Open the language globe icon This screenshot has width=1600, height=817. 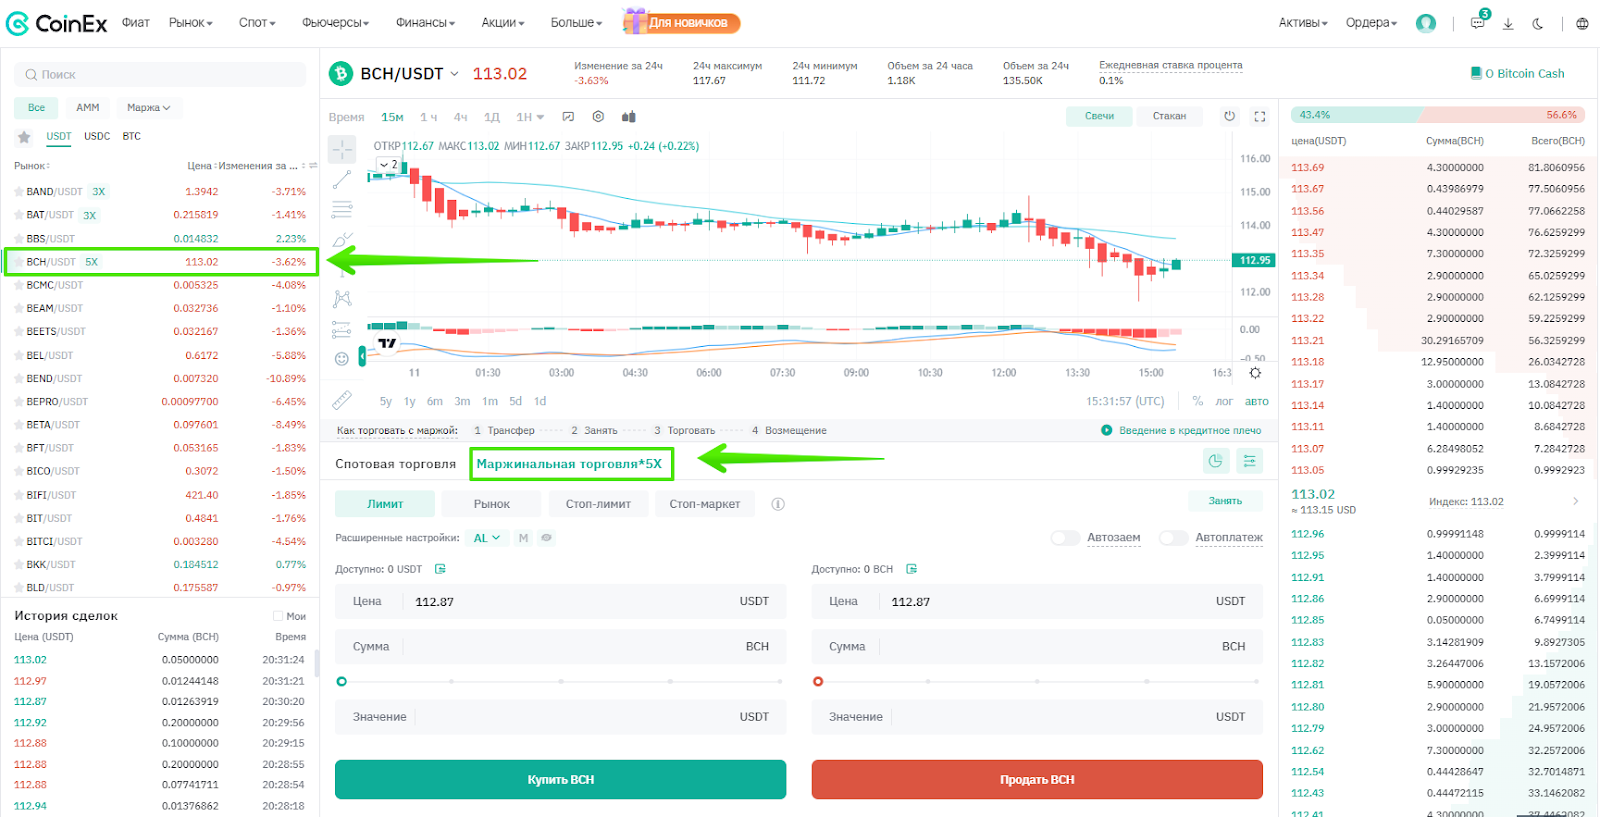tap(1582, 23)
